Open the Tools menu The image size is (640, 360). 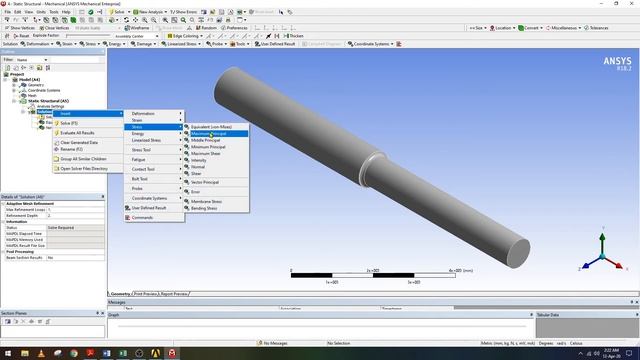coord(54,12)
